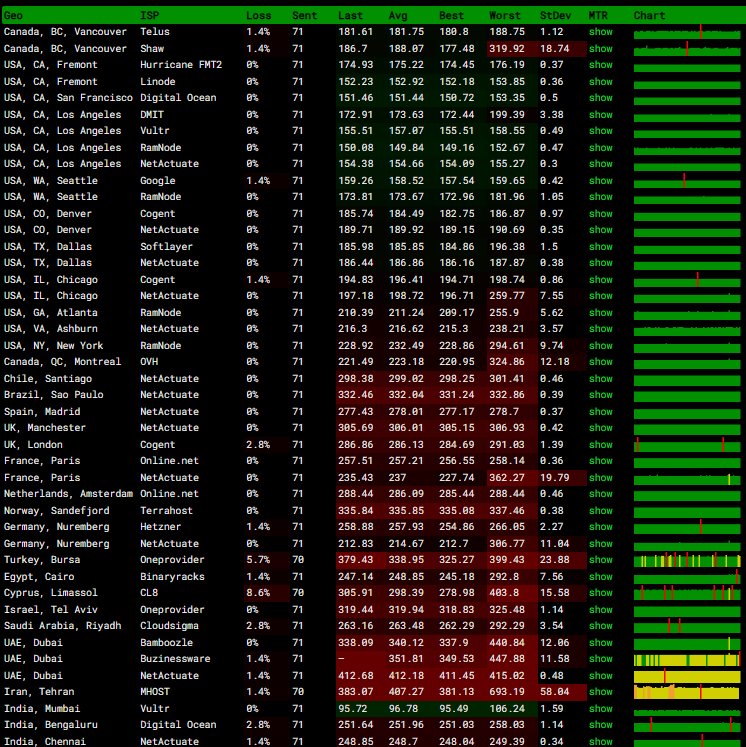The image size is (746, 747).
Task: Click 'show' link for Hurricane FMT2 row
Action: tap(600, 65)
